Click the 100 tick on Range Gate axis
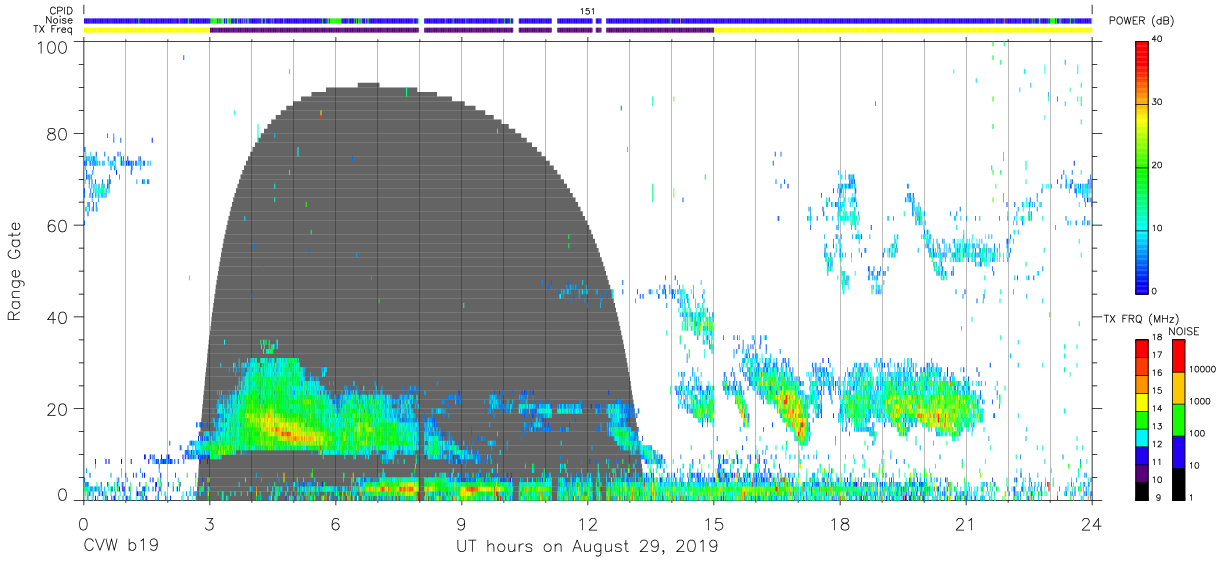The image size is (1228, 567). (x=52, y=46)
